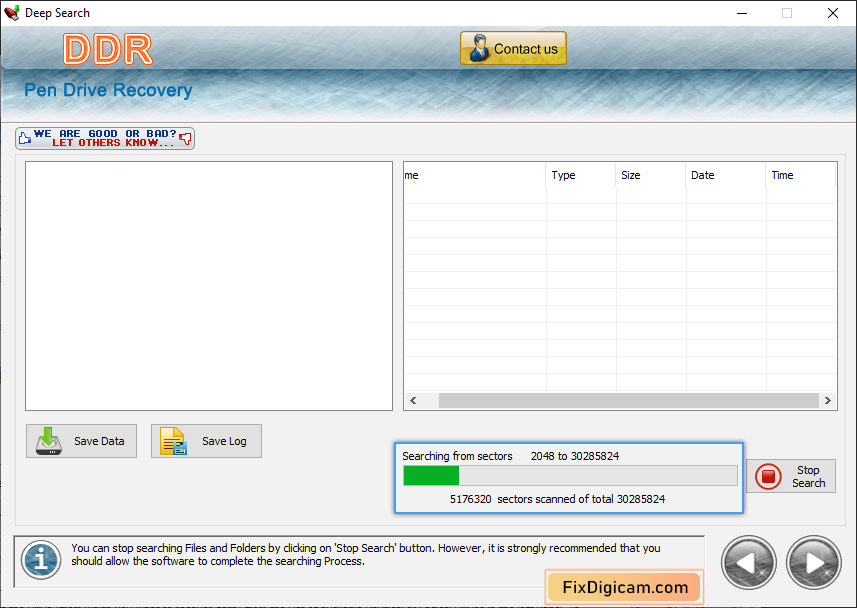Click the horizontal scrollbar thumb in file list
857x608 pixels.
(x=629, y=400)
